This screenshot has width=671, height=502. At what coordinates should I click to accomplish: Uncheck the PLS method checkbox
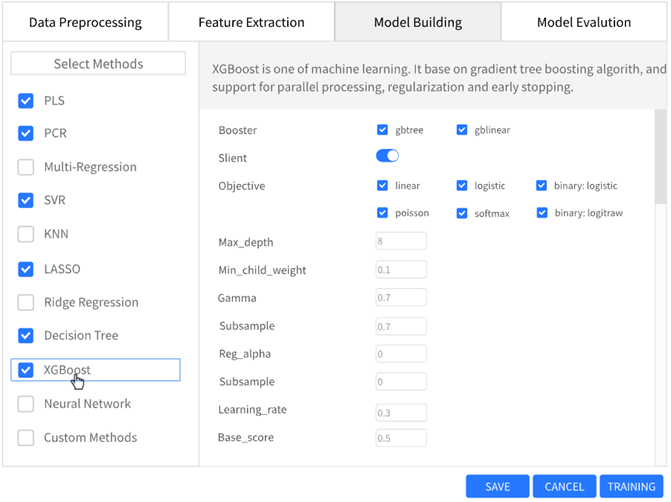(x=26, y=101)
